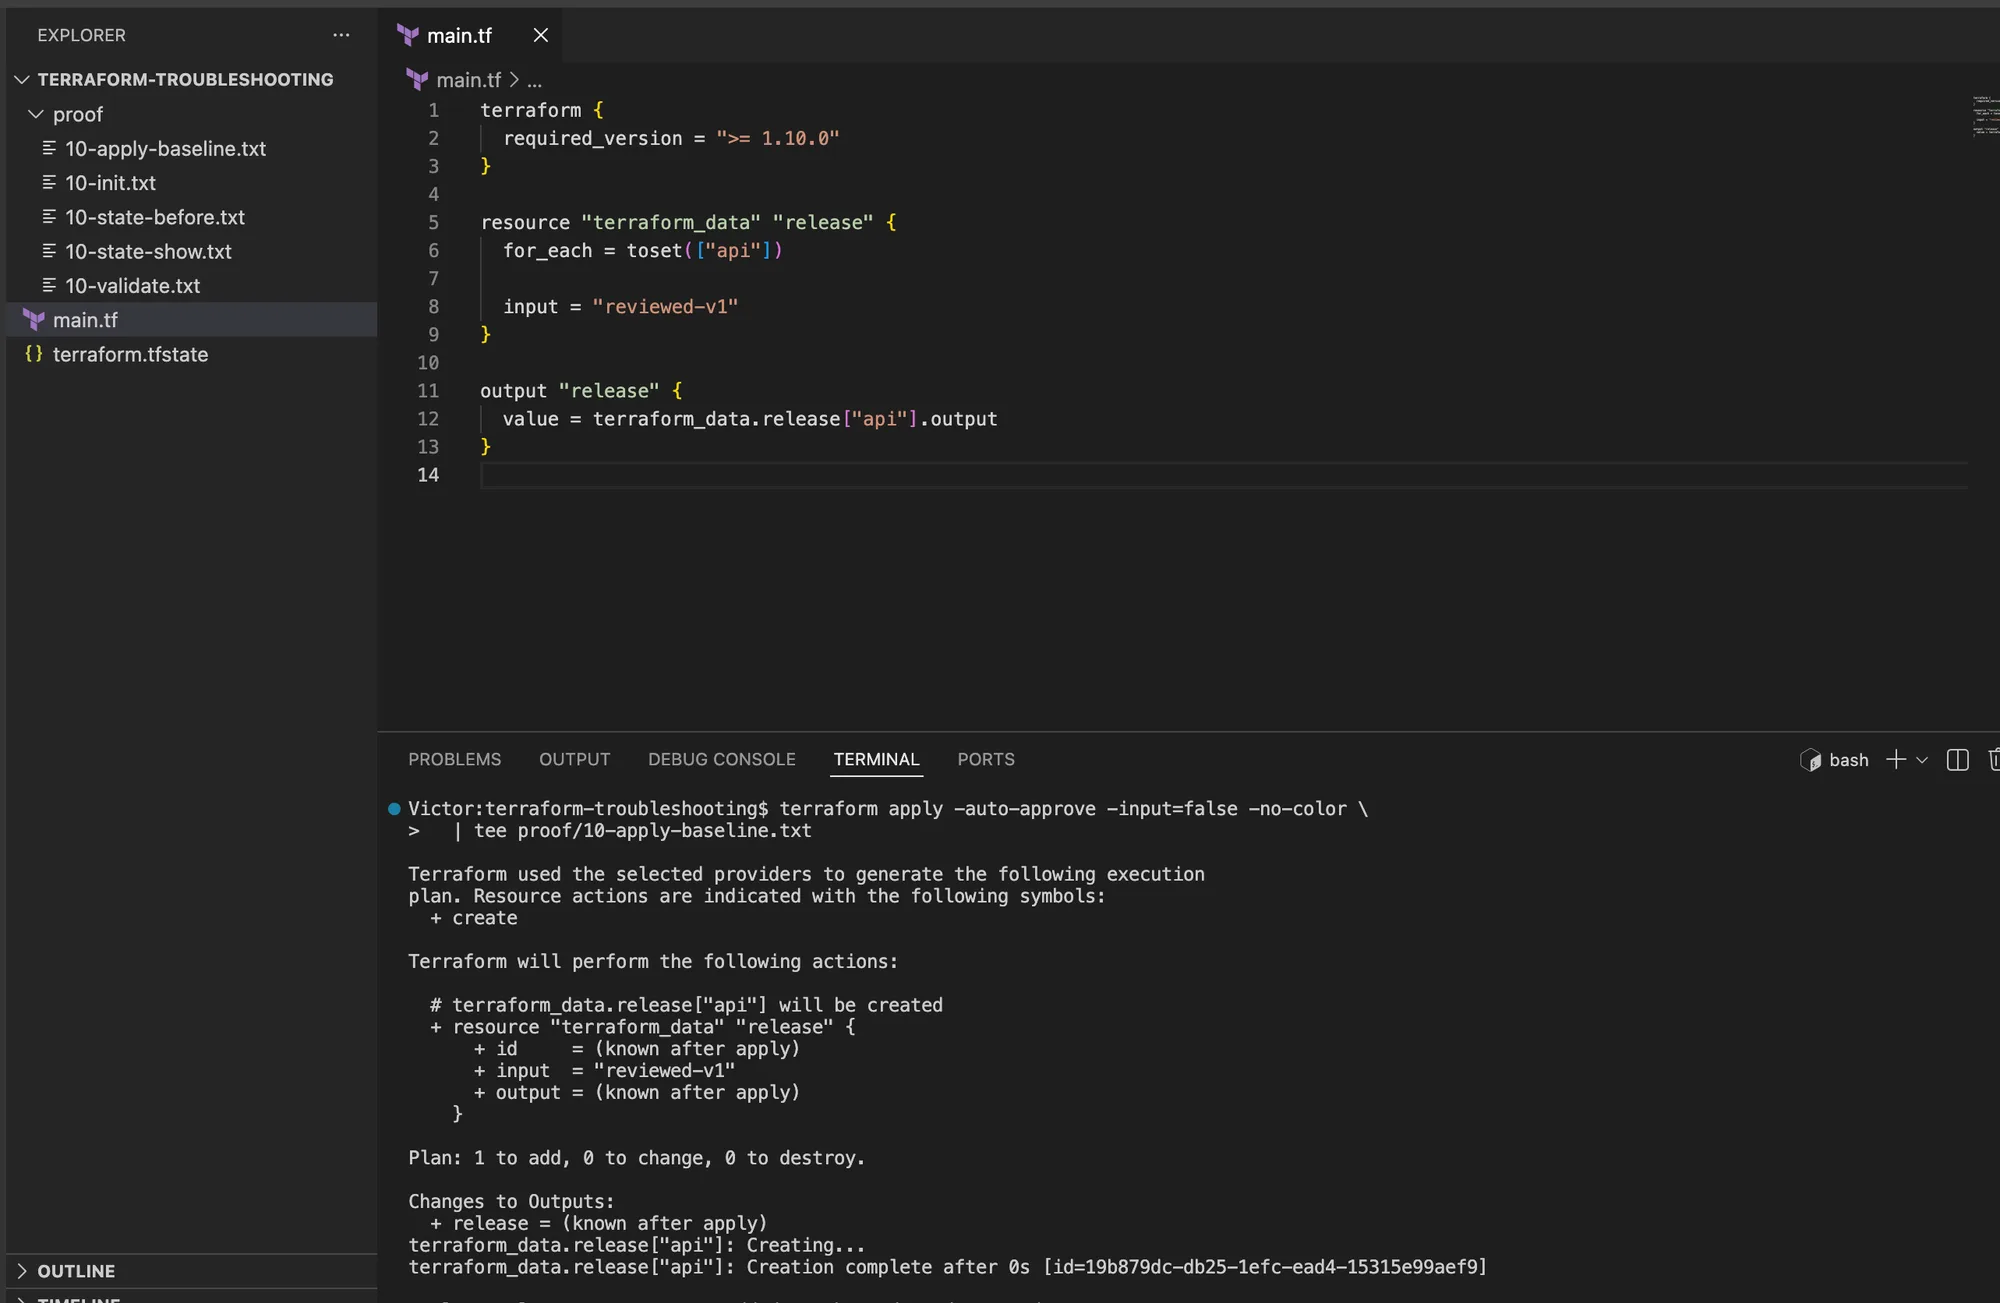Screen dimensions: 2000x1303
Task: Switch to the DEBUG CONSOLE panel tab
Action: point(722,760)
